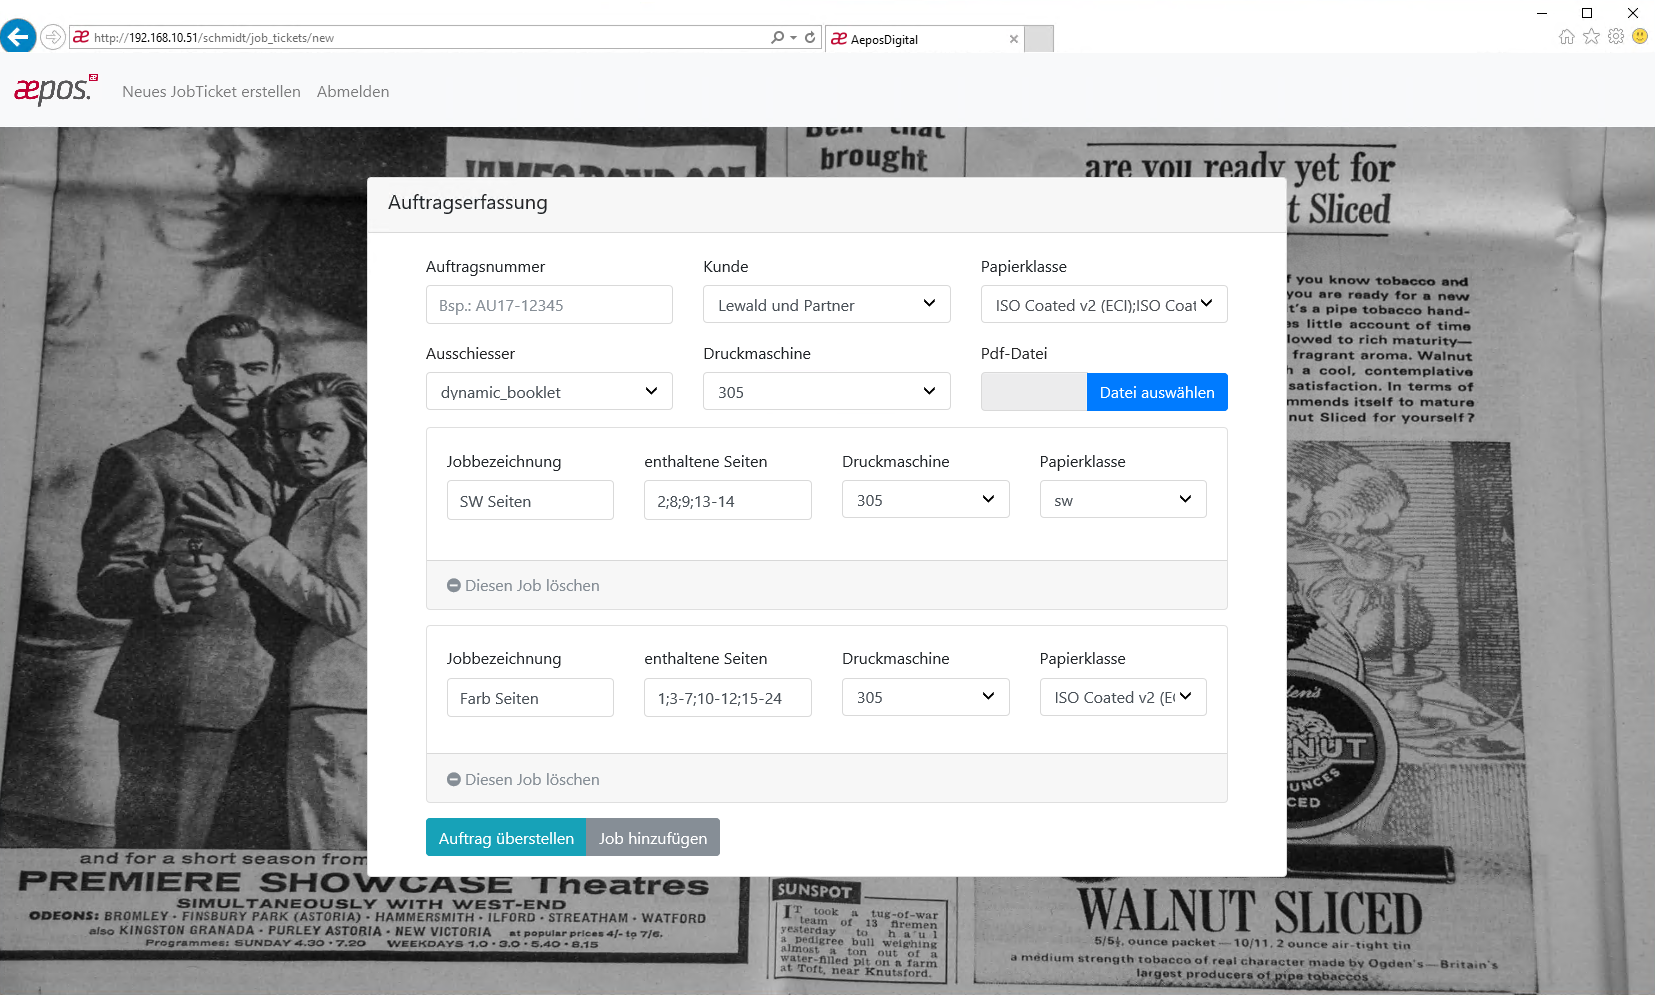This screenshot has width=1655, height=995.
Task: Focus the Auftragsnummer input field
Action: [x=549, y=305]
